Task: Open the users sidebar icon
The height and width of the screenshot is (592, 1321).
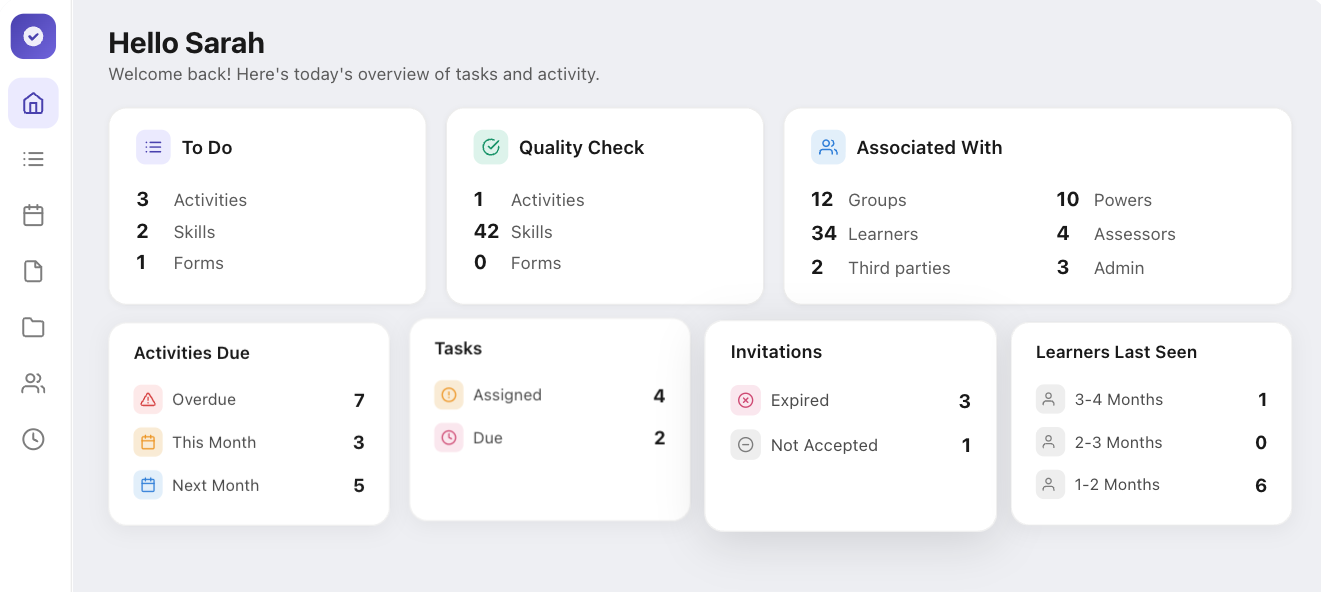Action: pos(33,383)
